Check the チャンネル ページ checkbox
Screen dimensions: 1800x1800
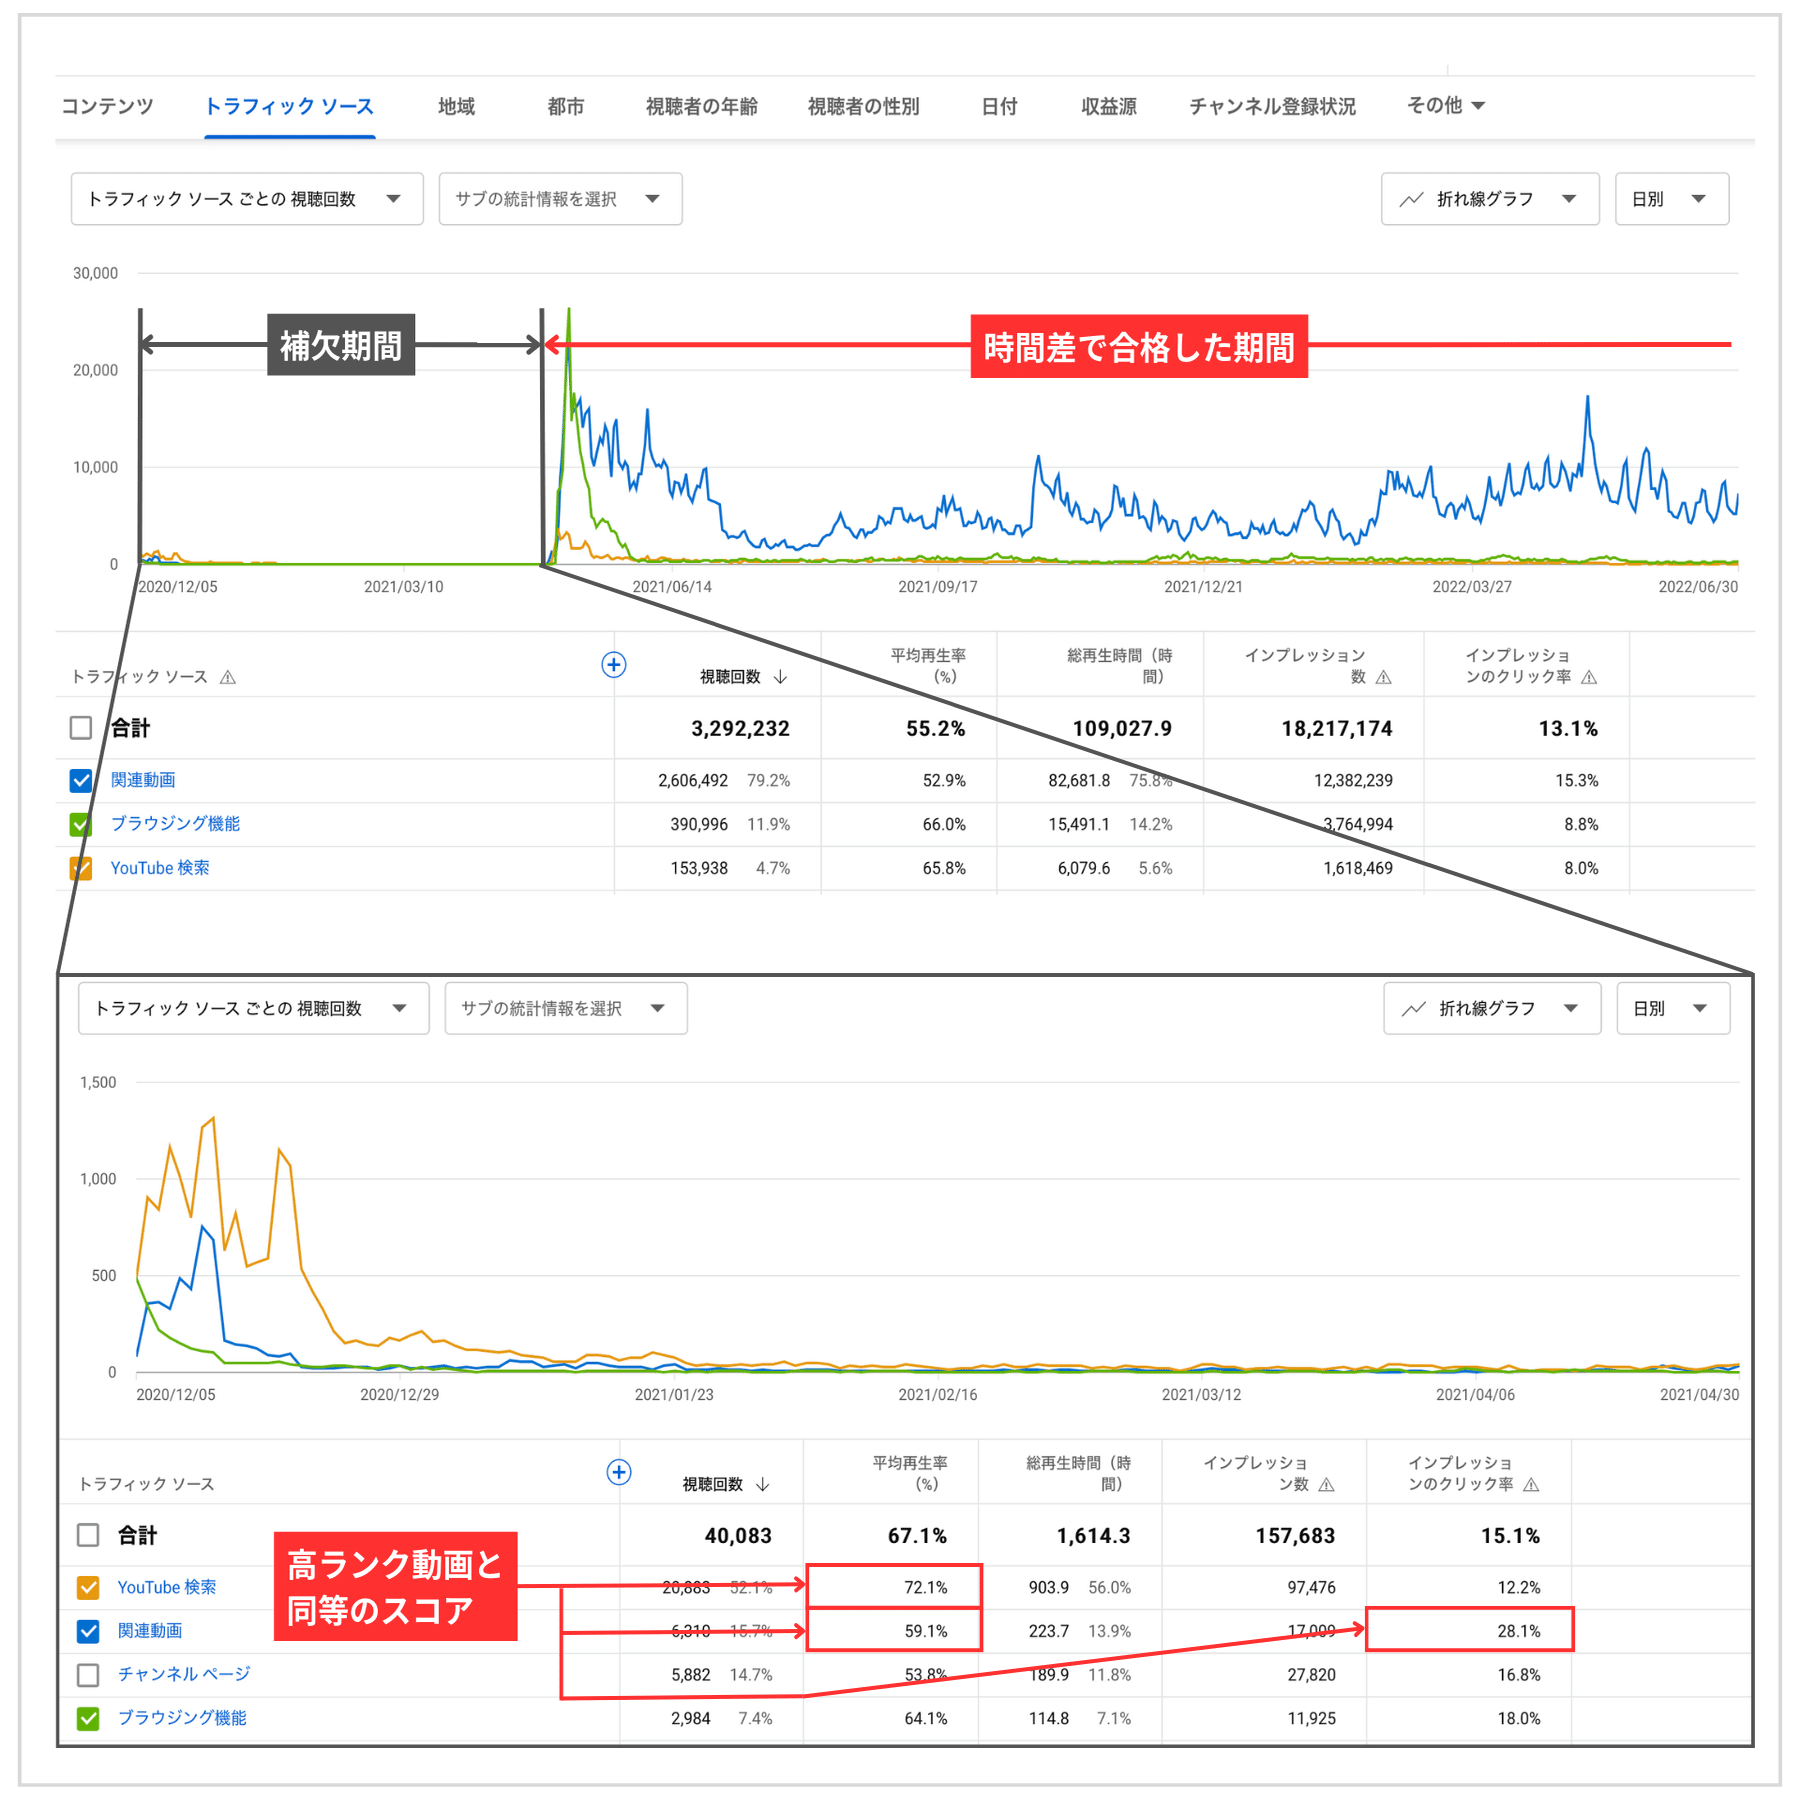(x=88, y=1674)
